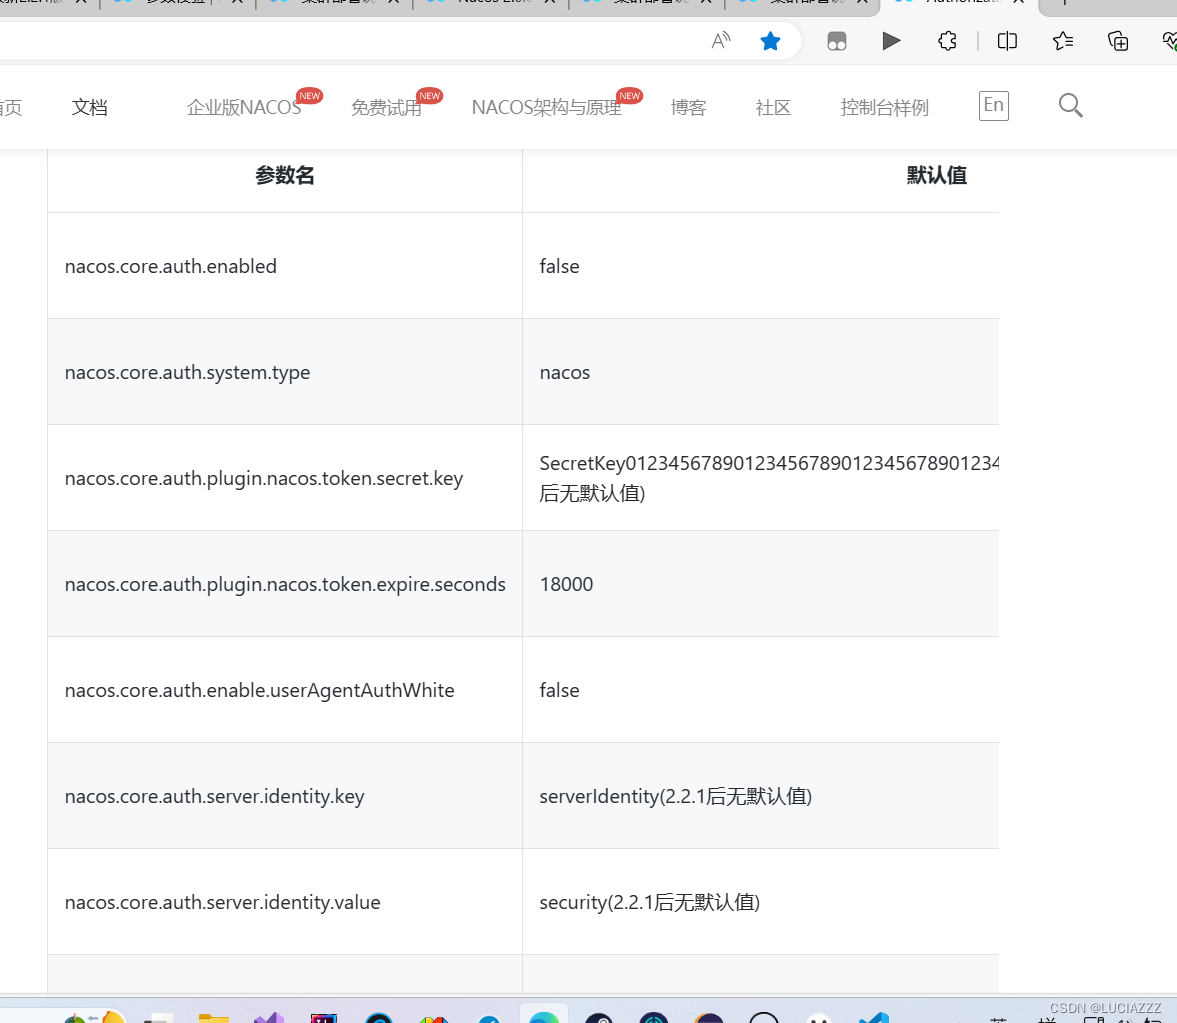
Task: Click the serverIdentity(2.2.1后无默认值) value
Action: pyautogui.click(x=676, y=796)
